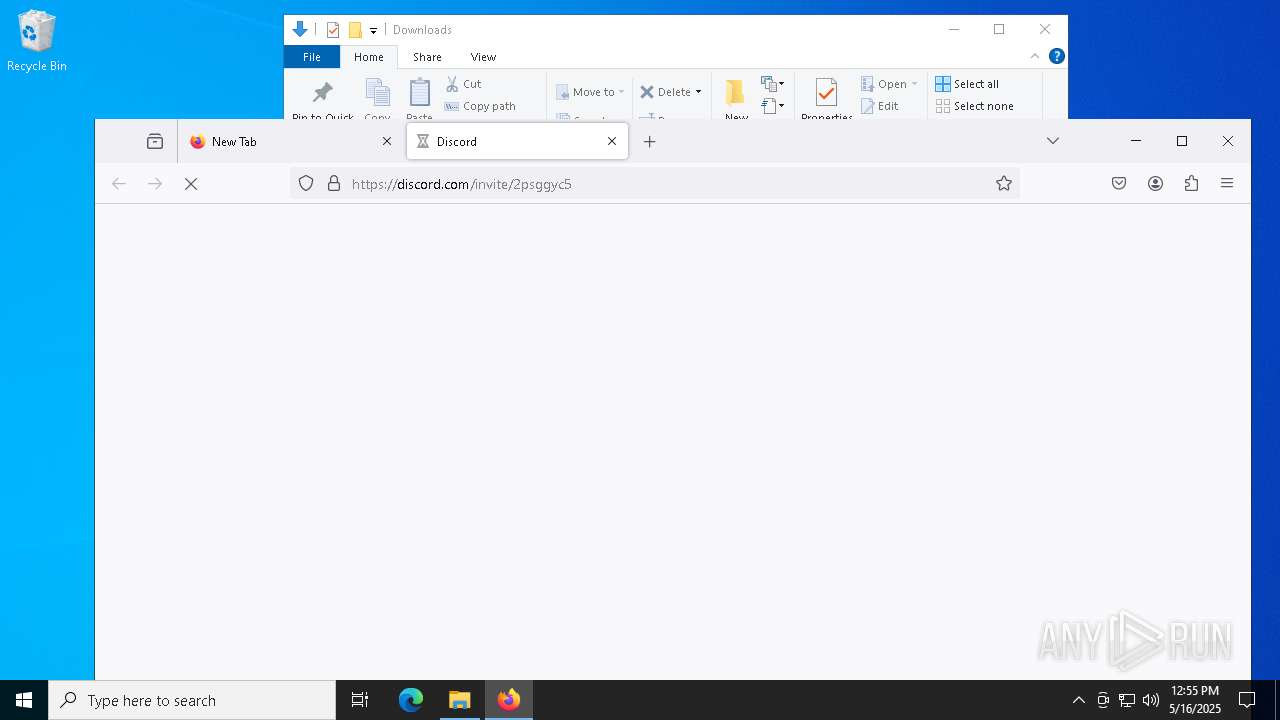Open network status in system tray
Viewport: 1280px width, 720px height.
[1127, 700]
